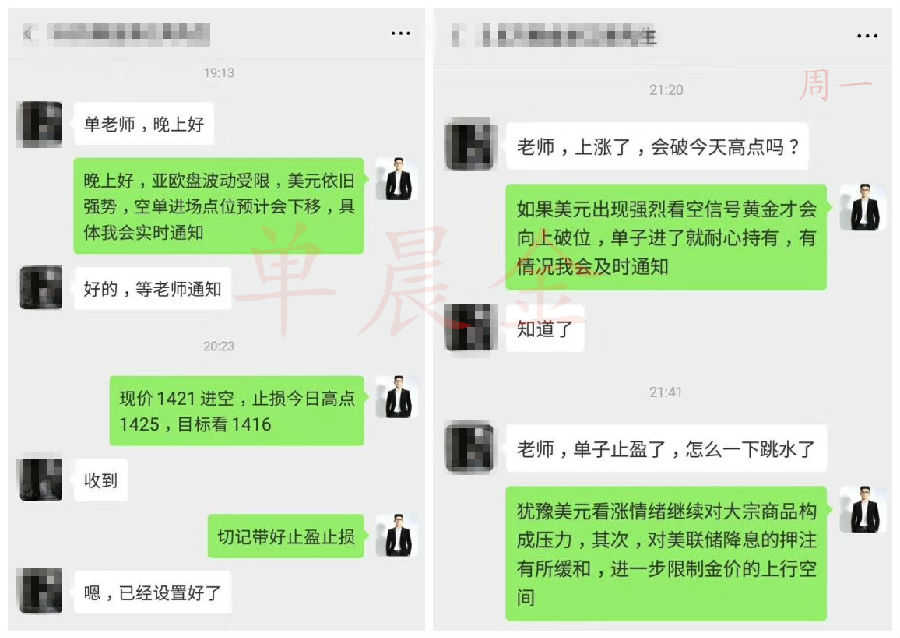
Task: Select the '嗯，已经设置好了' message bubble
Action: coord(153,592)
